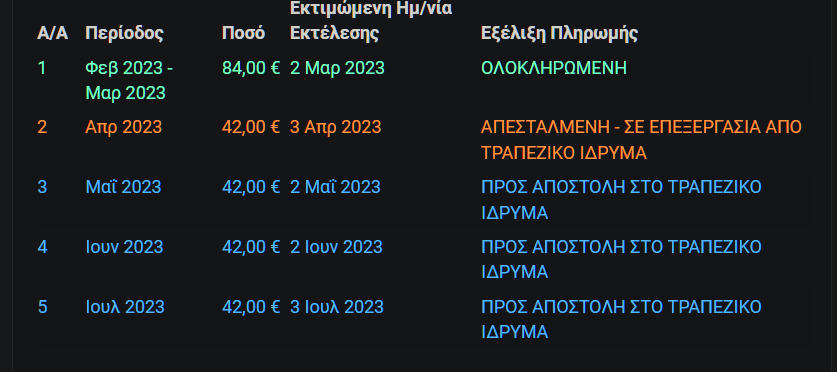Click the Φεβ 2023 - Μαρ 2023 period
Viewport: 837px width, 372px height.
(x=129, y=81)
